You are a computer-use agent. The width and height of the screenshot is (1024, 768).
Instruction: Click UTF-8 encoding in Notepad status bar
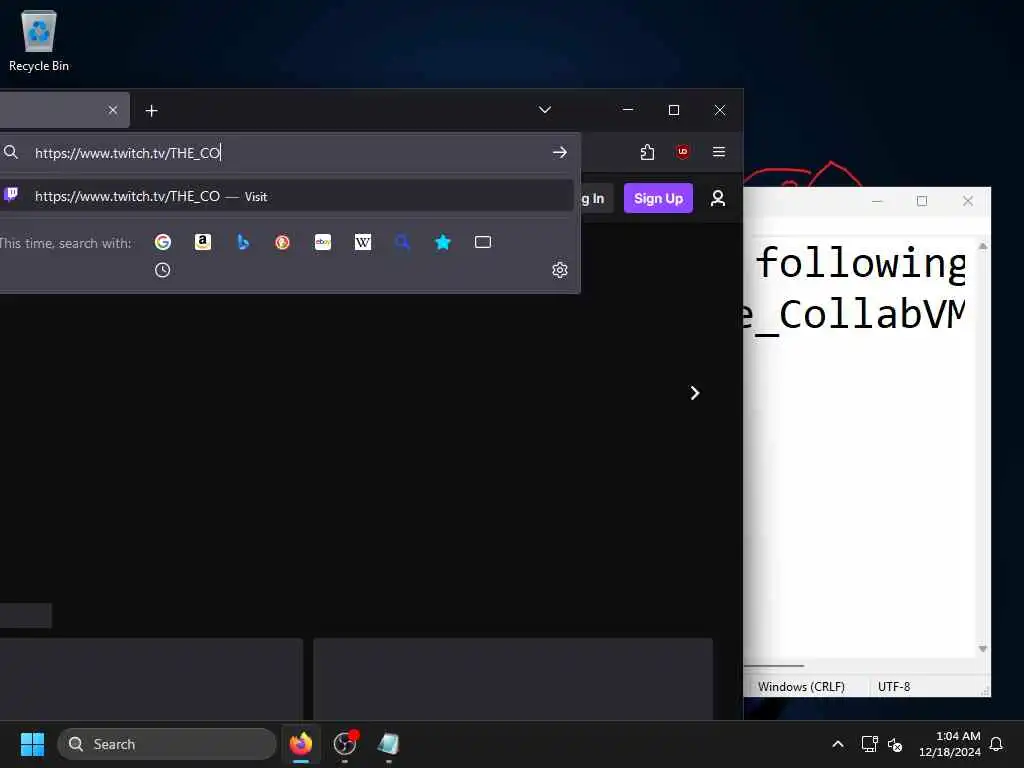[893, 687]
